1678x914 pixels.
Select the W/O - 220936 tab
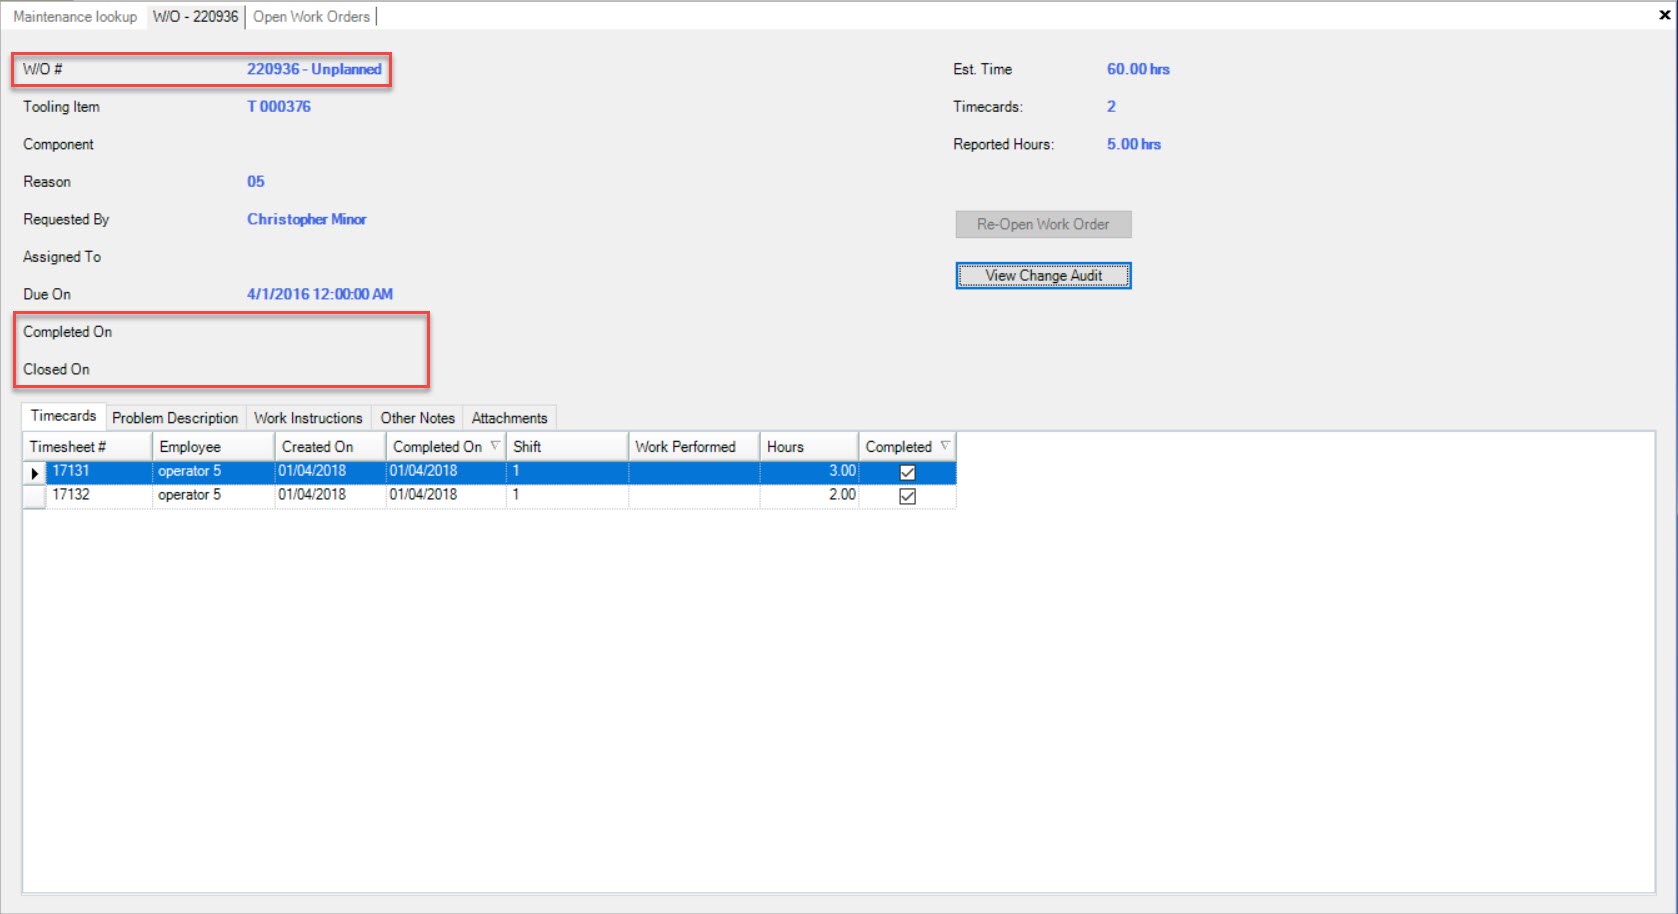[195, 16]
